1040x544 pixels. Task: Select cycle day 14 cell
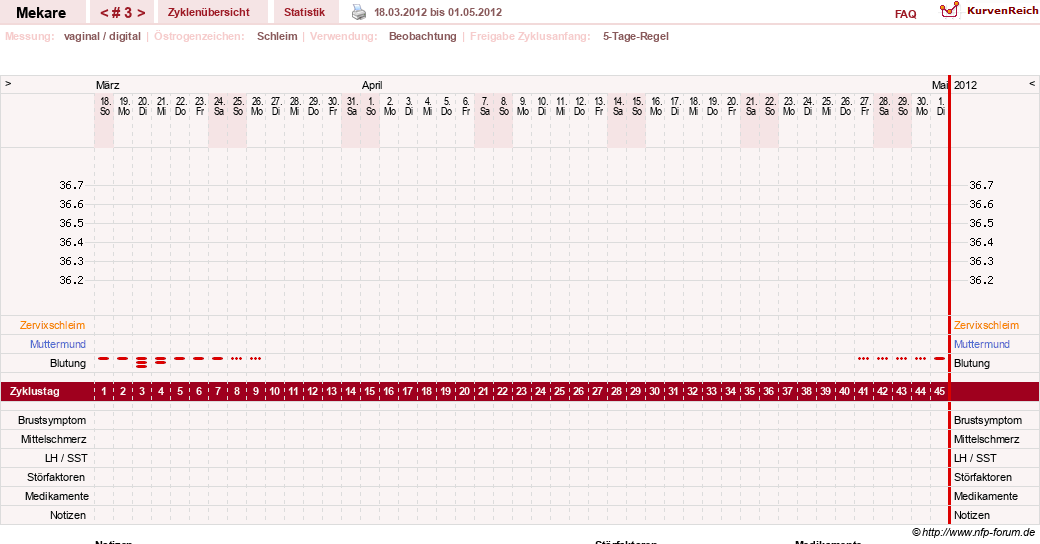[x=351, y=391]
